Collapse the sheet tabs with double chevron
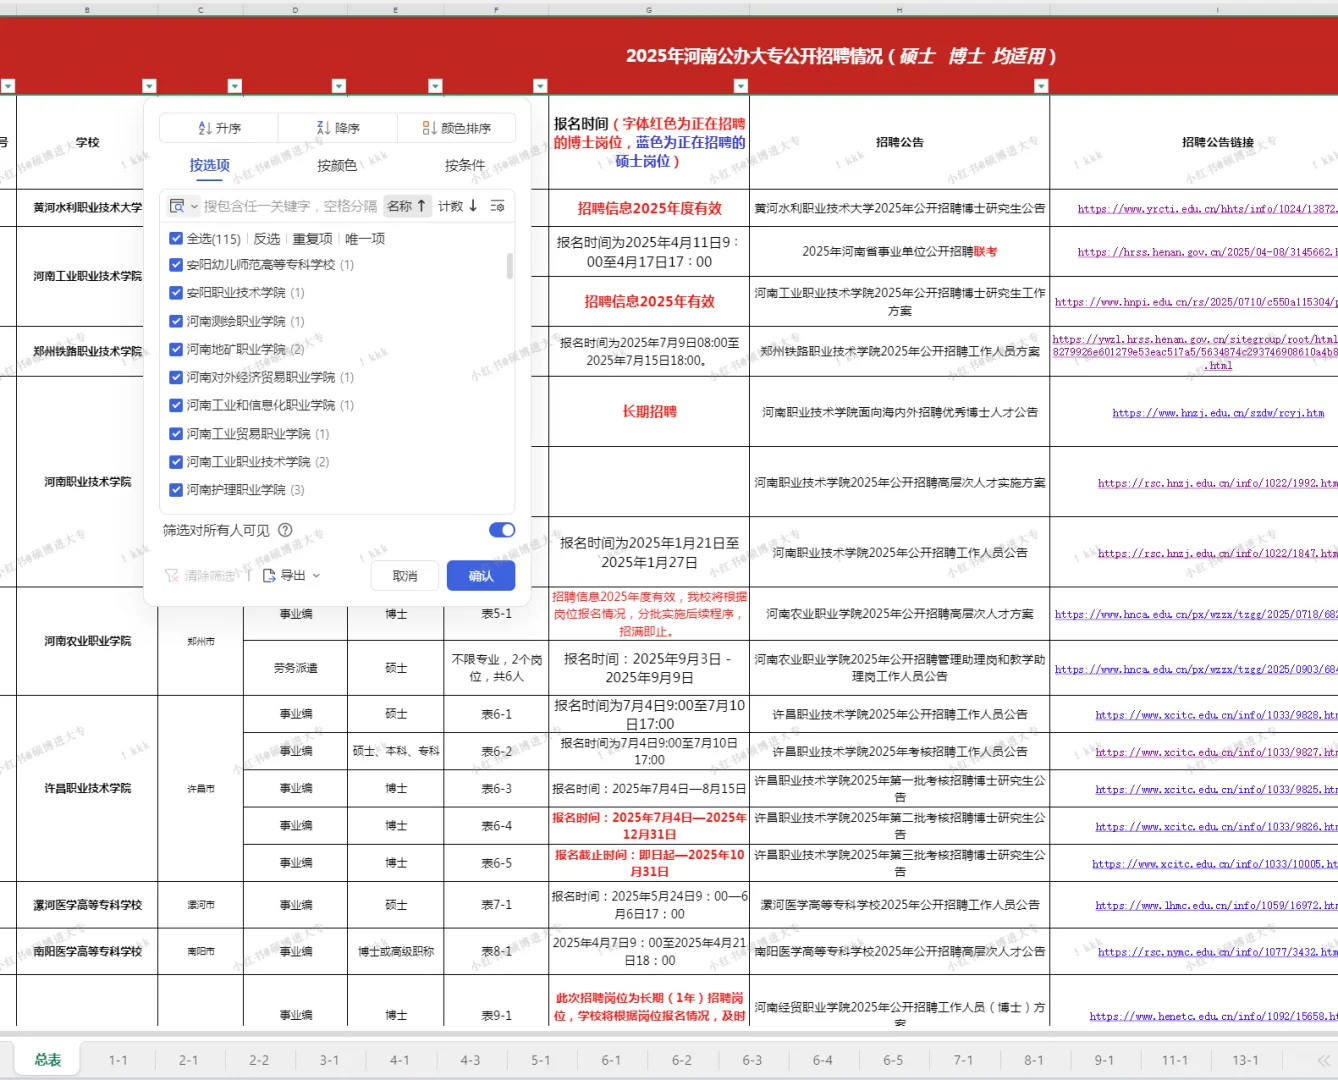 [1324, 1060]
